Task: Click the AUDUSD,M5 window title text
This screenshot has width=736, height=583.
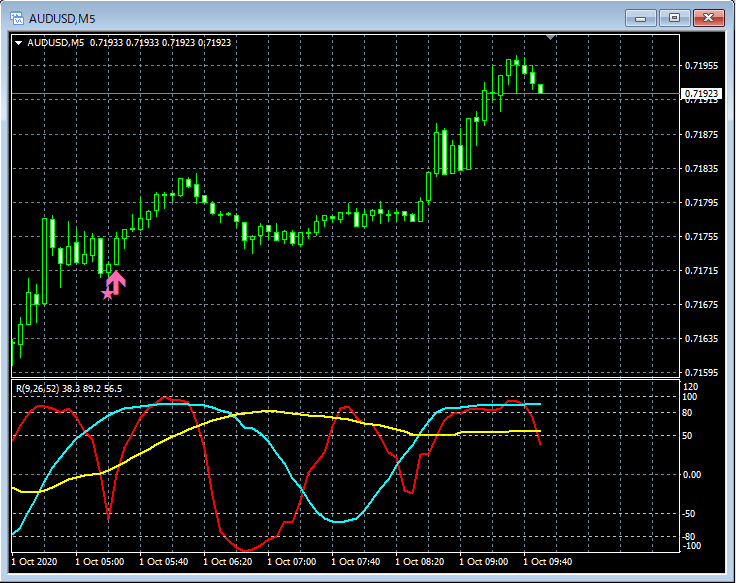Action: [x=62, y=19]
